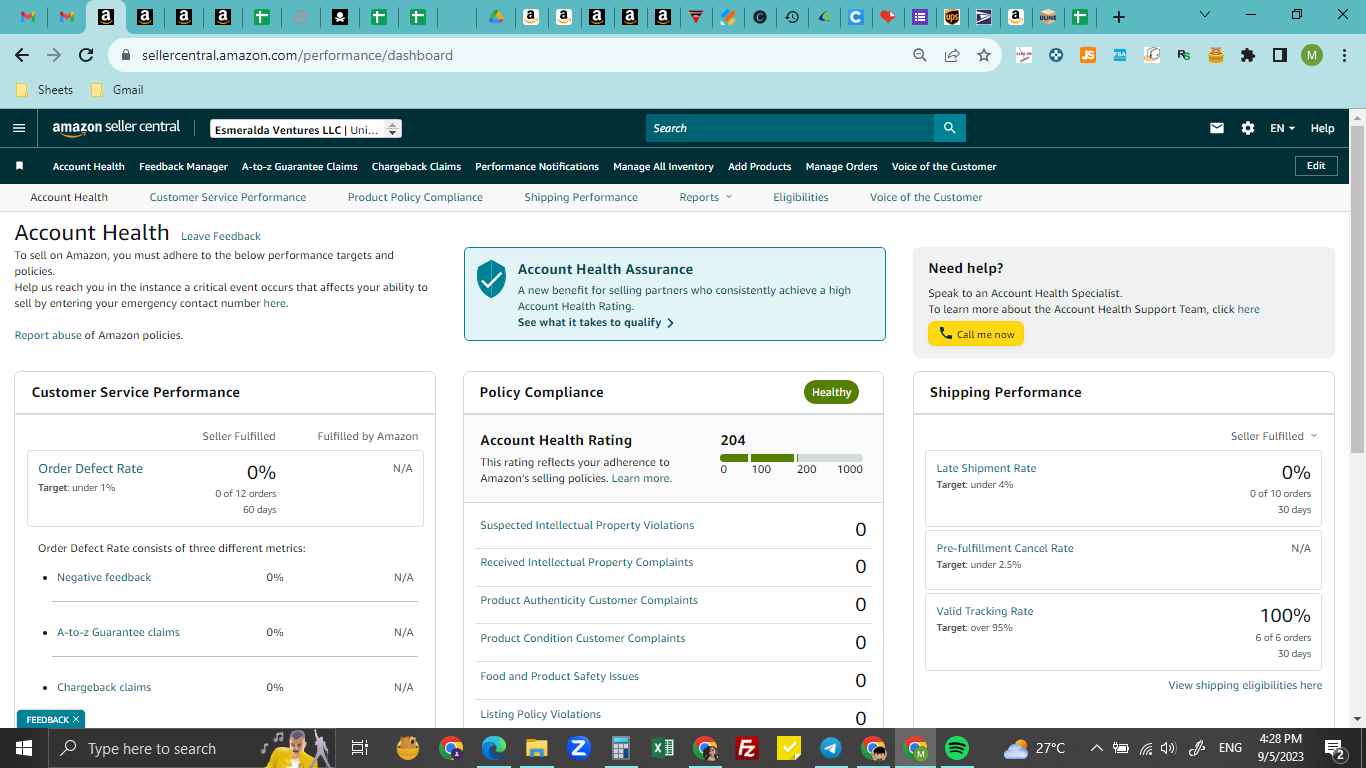Open Excel from the taskbar
The width and height of the screenshot is (1366, 768).
pyautogui.click(x=662, y=748)
